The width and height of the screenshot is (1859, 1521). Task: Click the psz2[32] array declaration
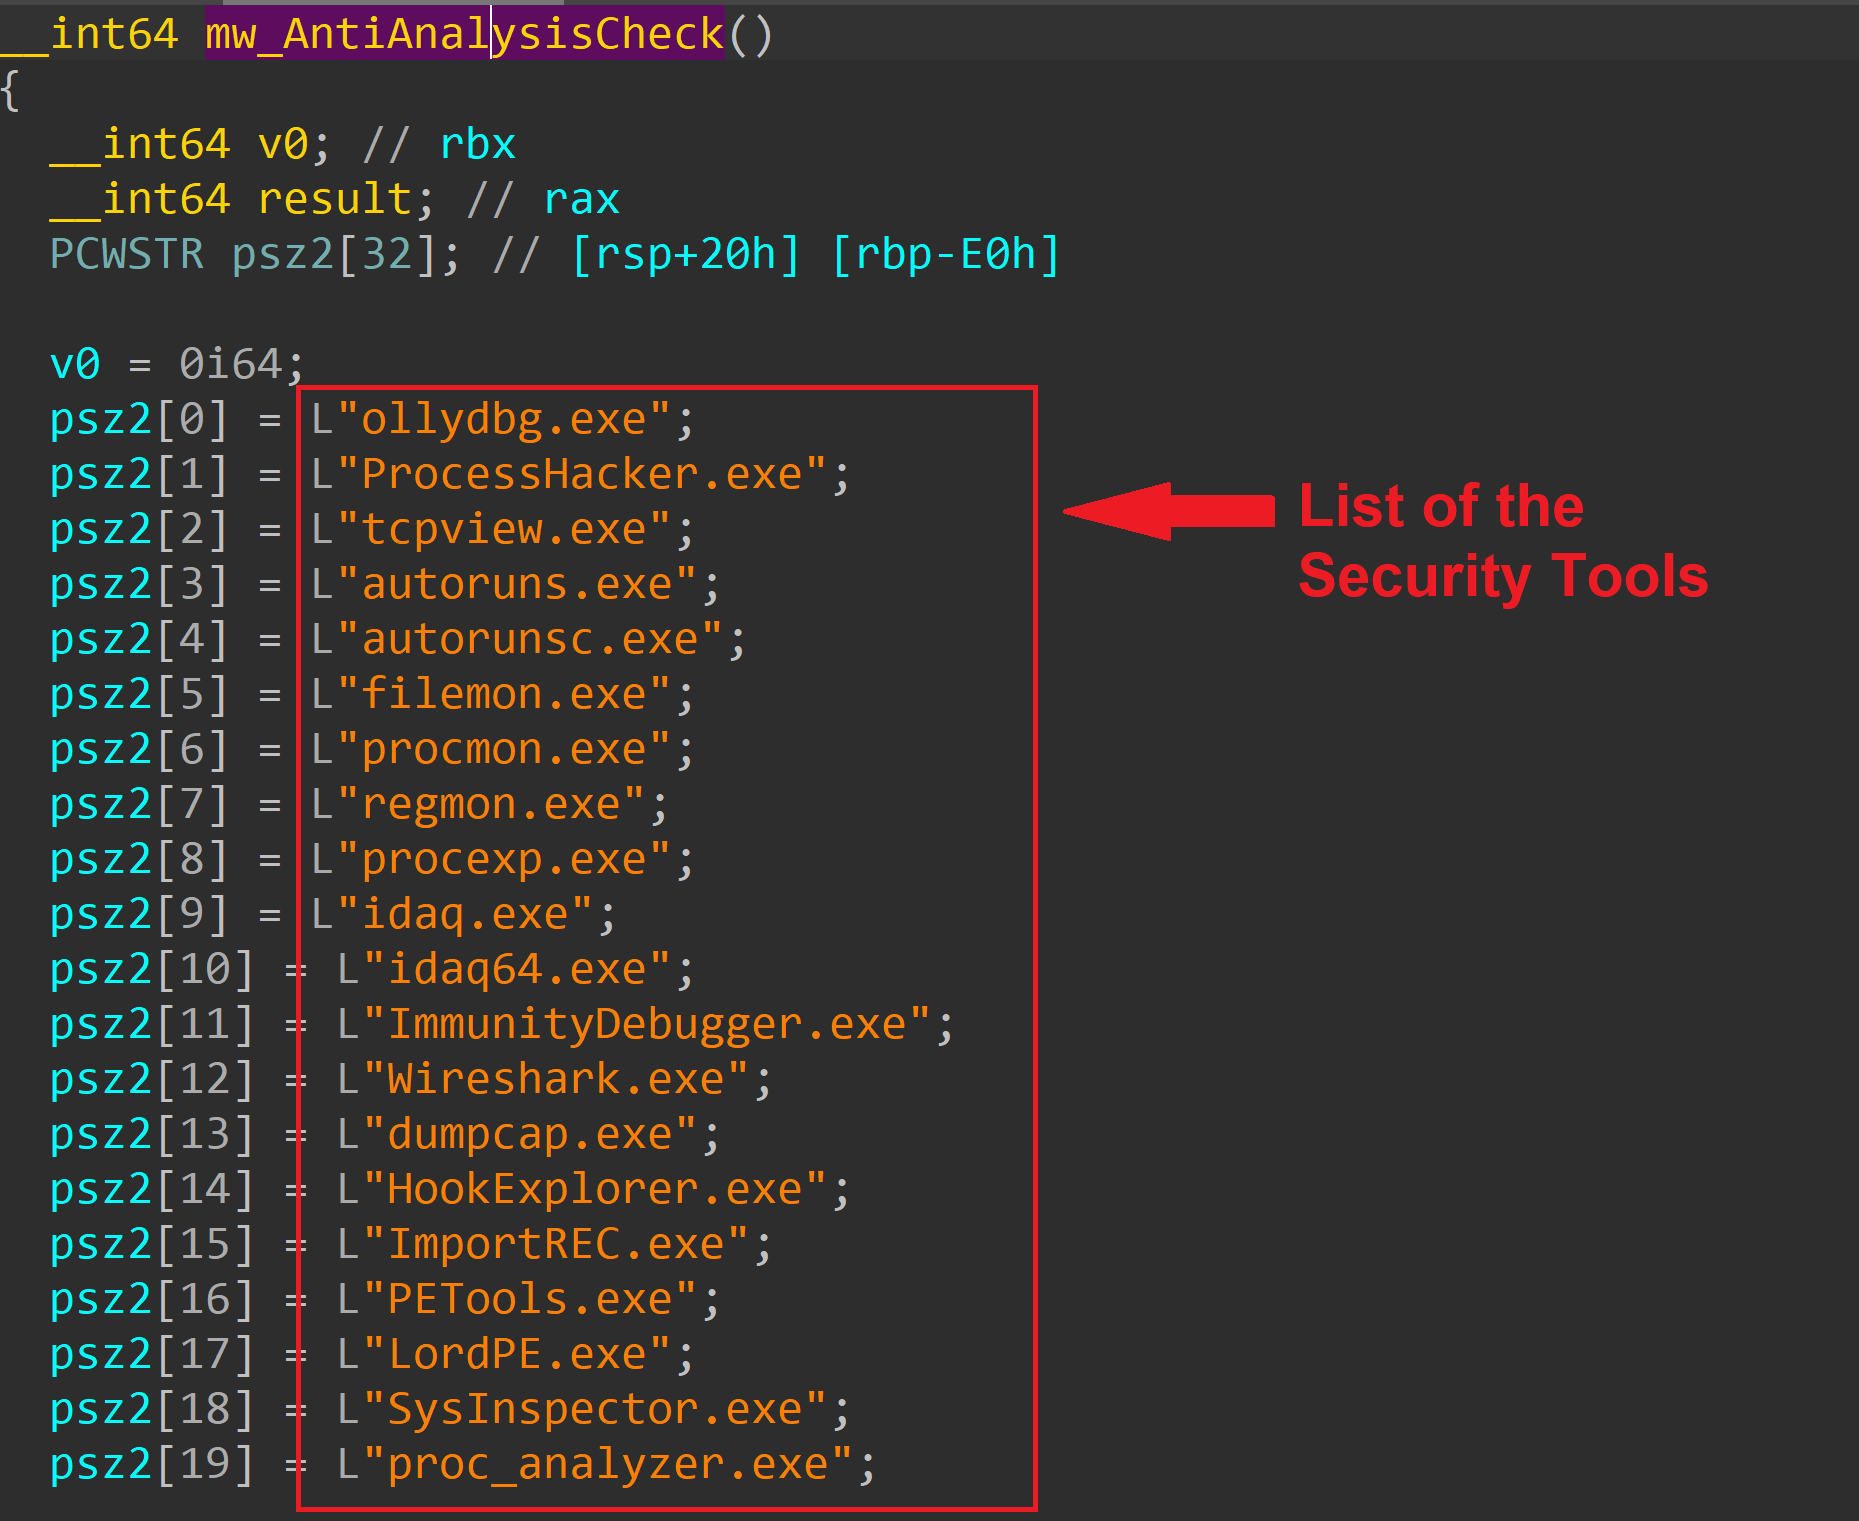pyautogui.click(x=334, y=254)
